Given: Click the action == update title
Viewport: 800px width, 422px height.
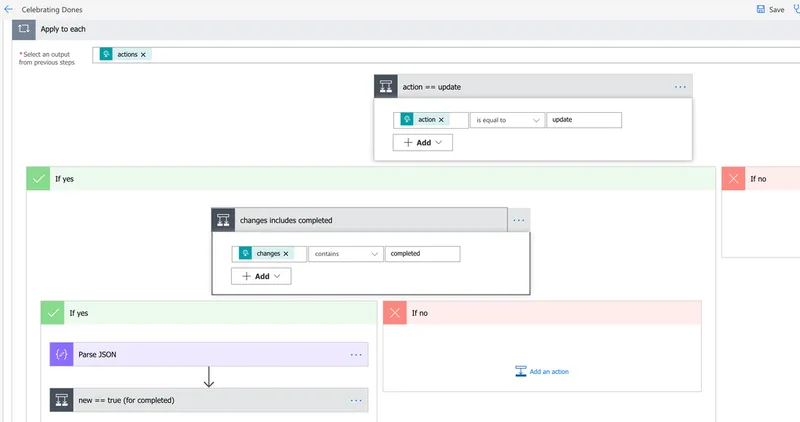Looking at the screenshot, I should click(x=432, y=87).
